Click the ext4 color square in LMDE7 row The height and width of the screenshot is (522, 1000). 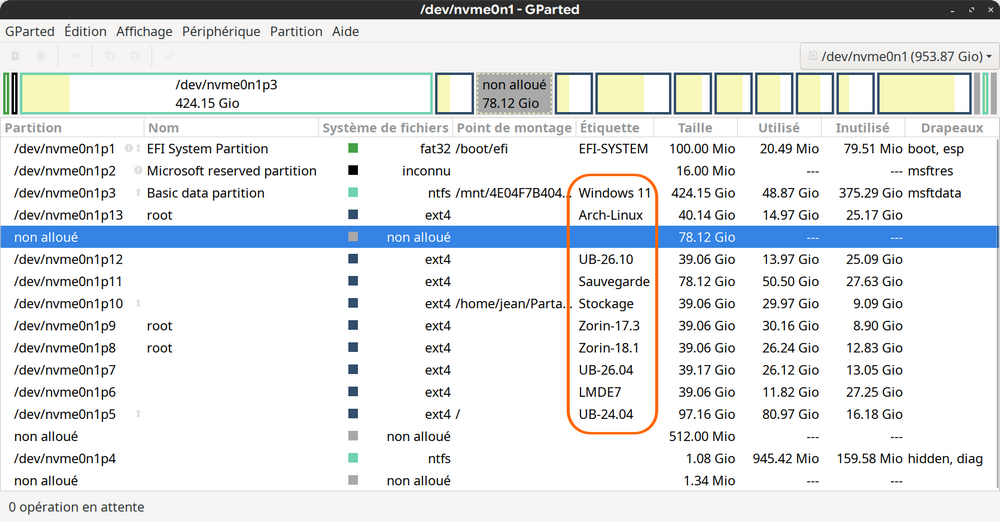(x=353, y=392)
